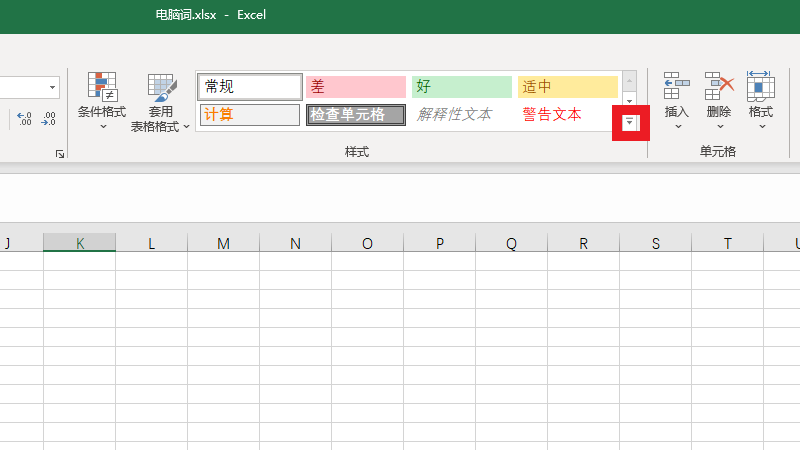Open the number format dropdown arrow

click(x=52, y=88)
